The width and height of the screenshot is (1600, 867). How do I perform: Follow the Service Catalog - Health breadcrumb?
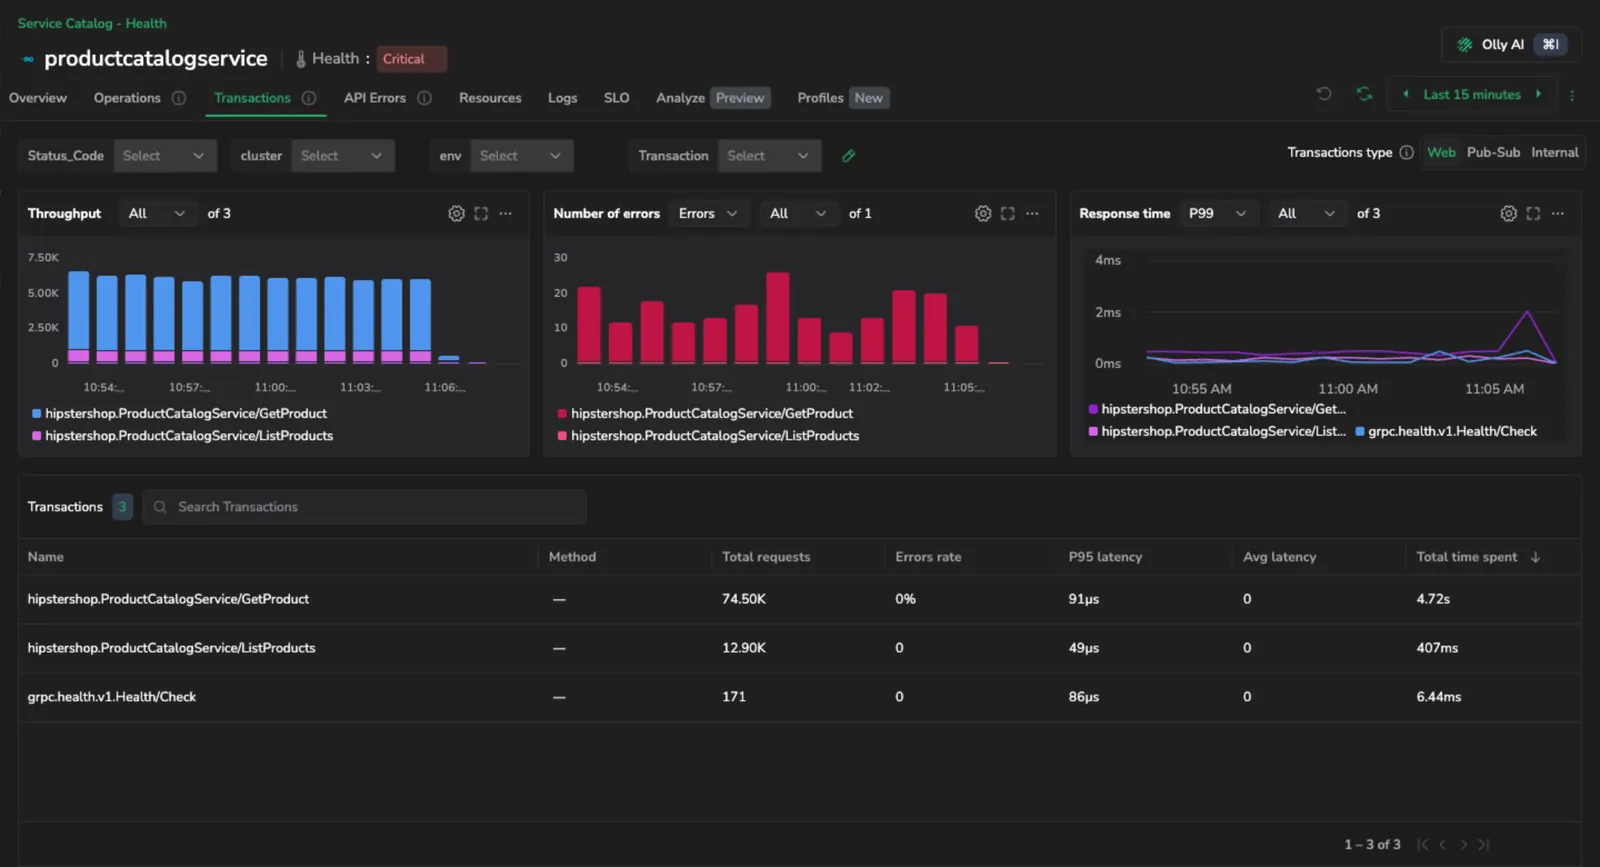92,23
